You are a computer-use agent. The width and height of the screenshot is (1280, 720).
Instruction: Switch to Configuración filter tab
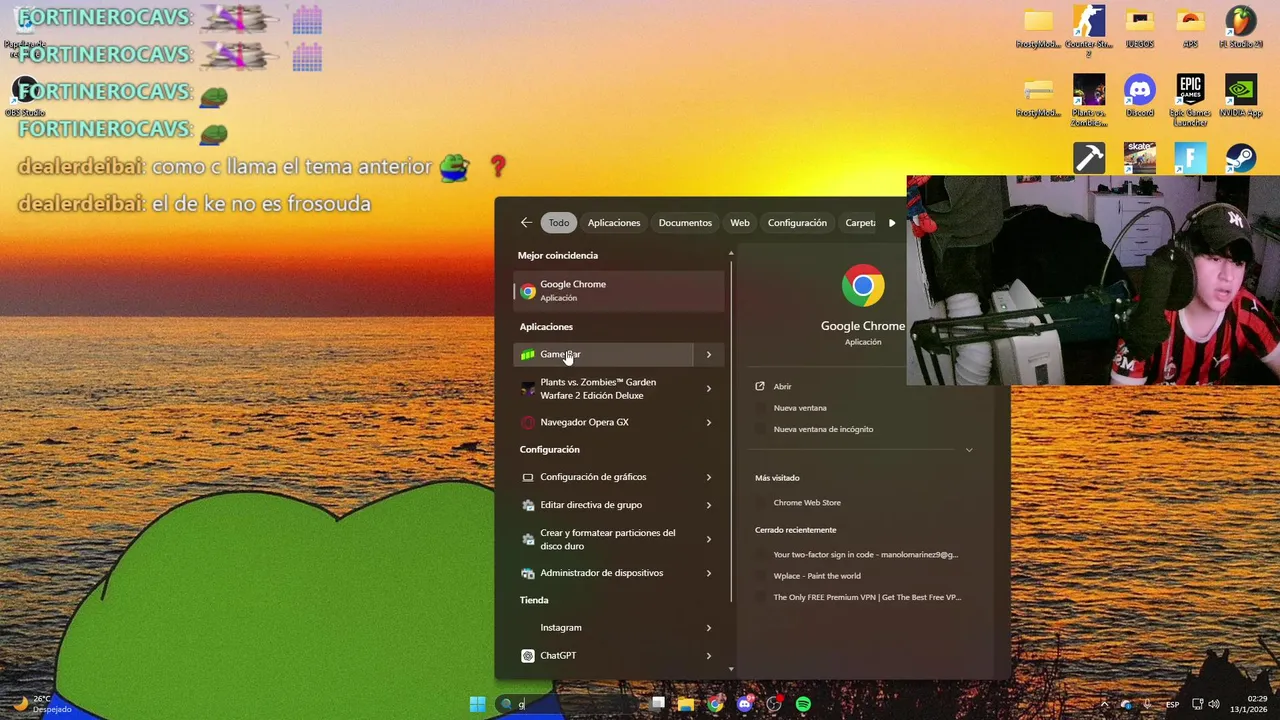797,223
